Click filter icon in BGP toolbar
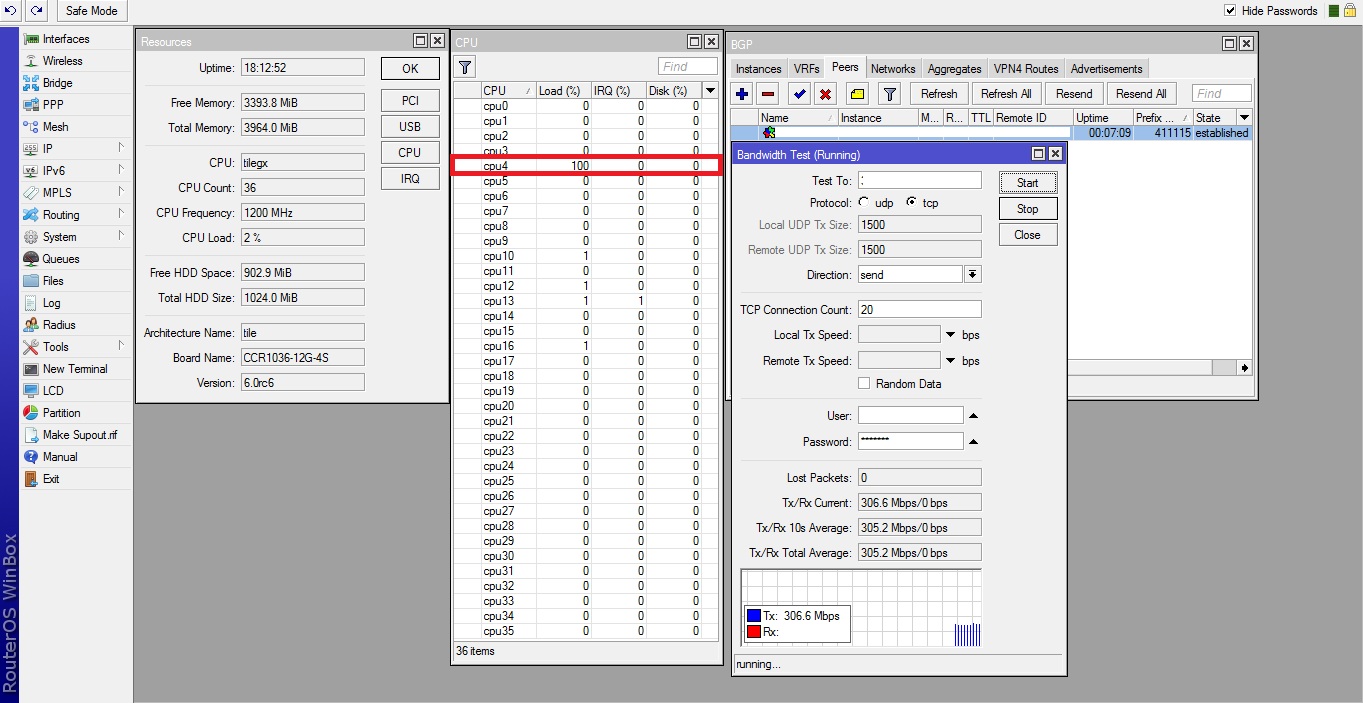The height and width of the screenshot is (703, 1363). pyautogui.click(x=889, y=94)
